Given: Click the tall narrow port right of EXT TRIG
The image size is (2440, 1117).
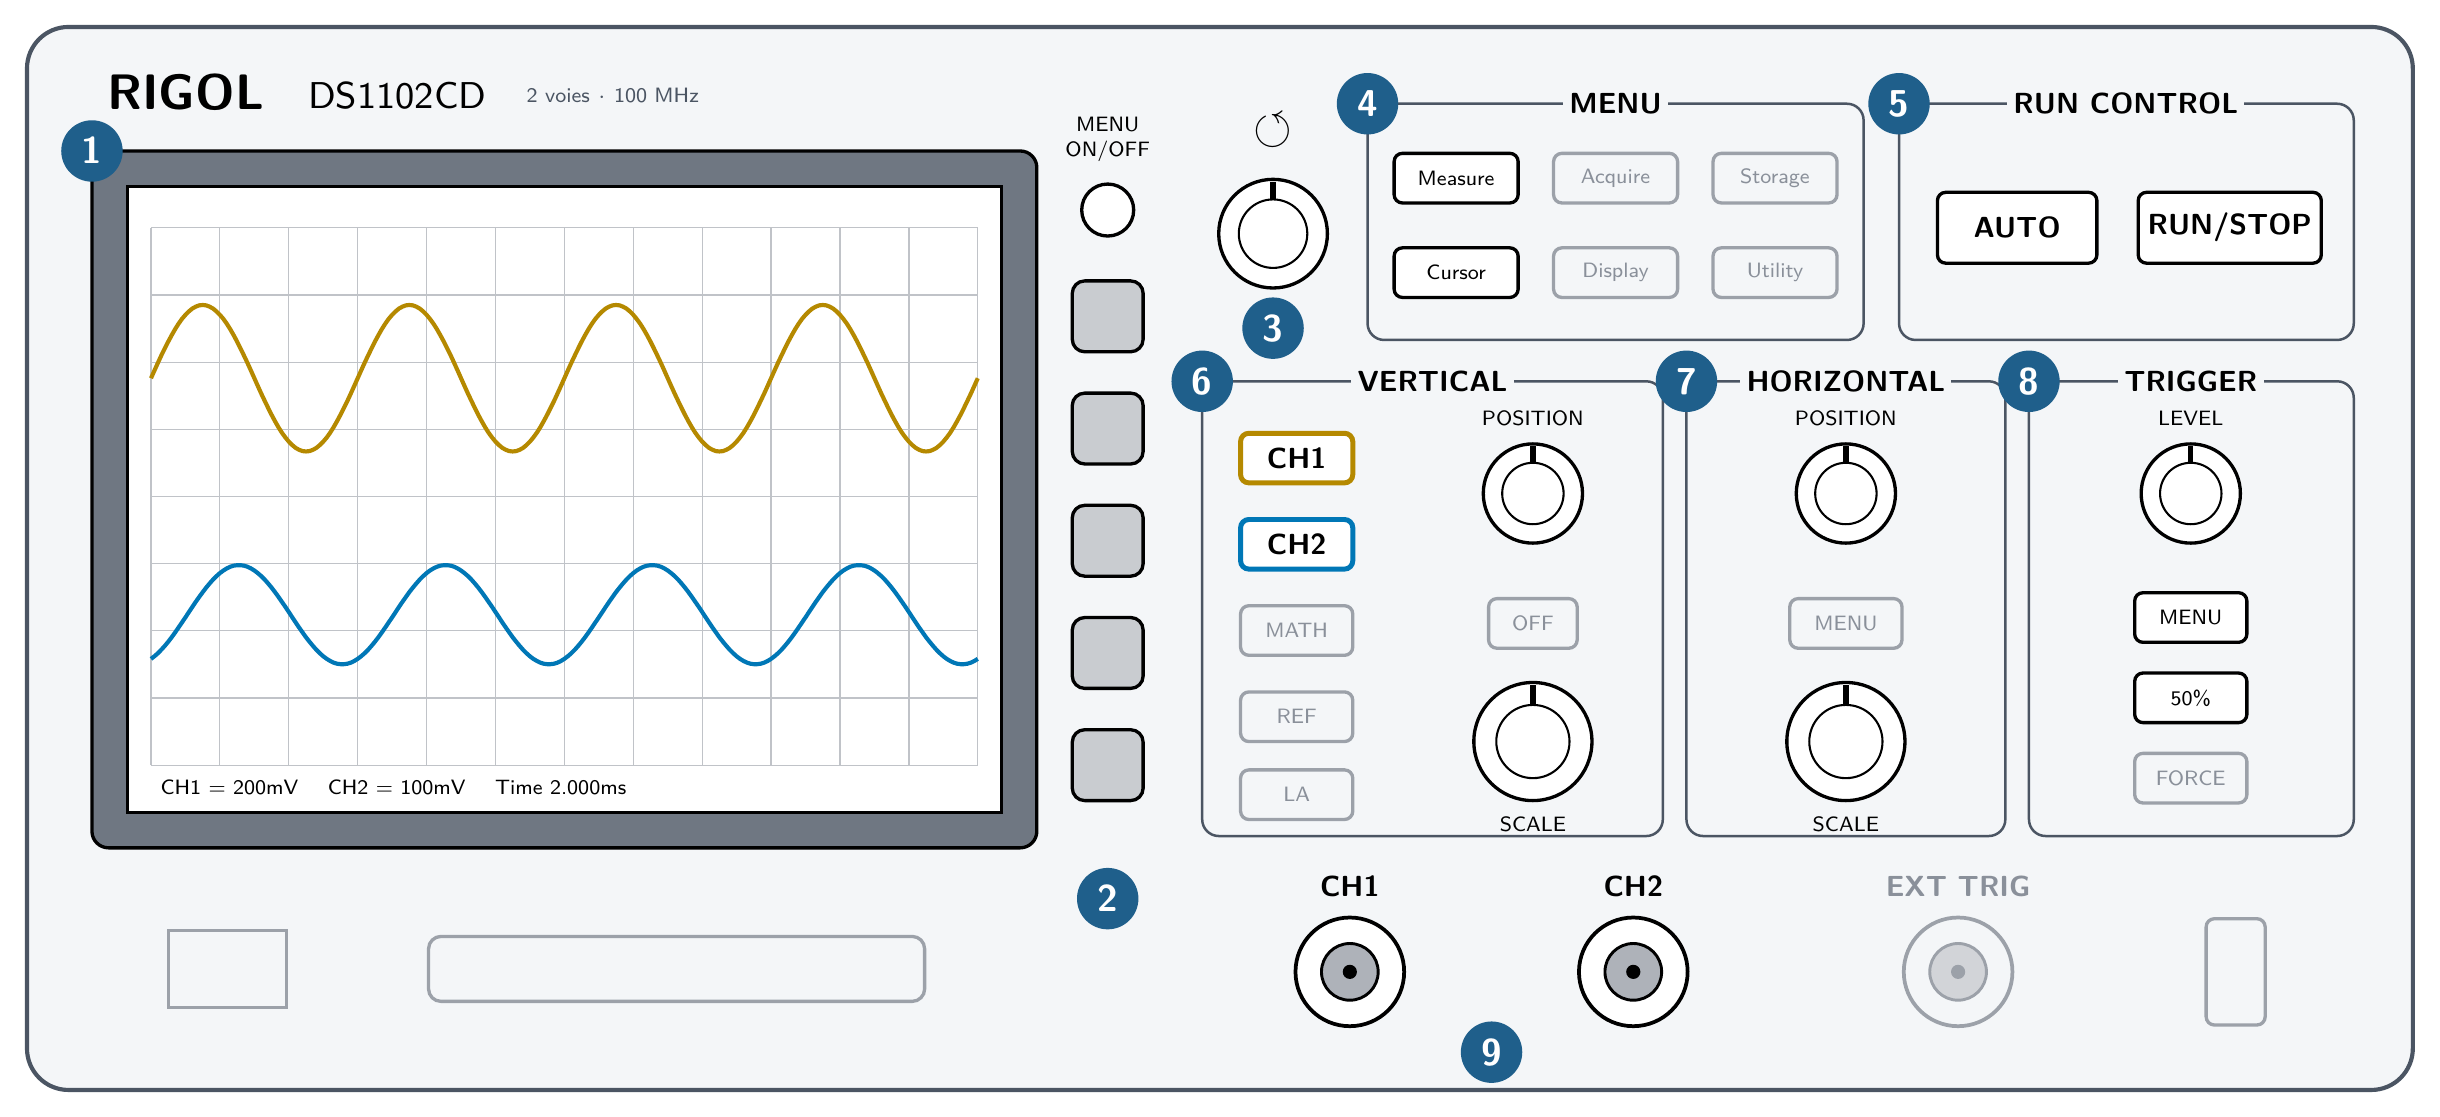Looking at the screenshot, I should [2235, 971].
